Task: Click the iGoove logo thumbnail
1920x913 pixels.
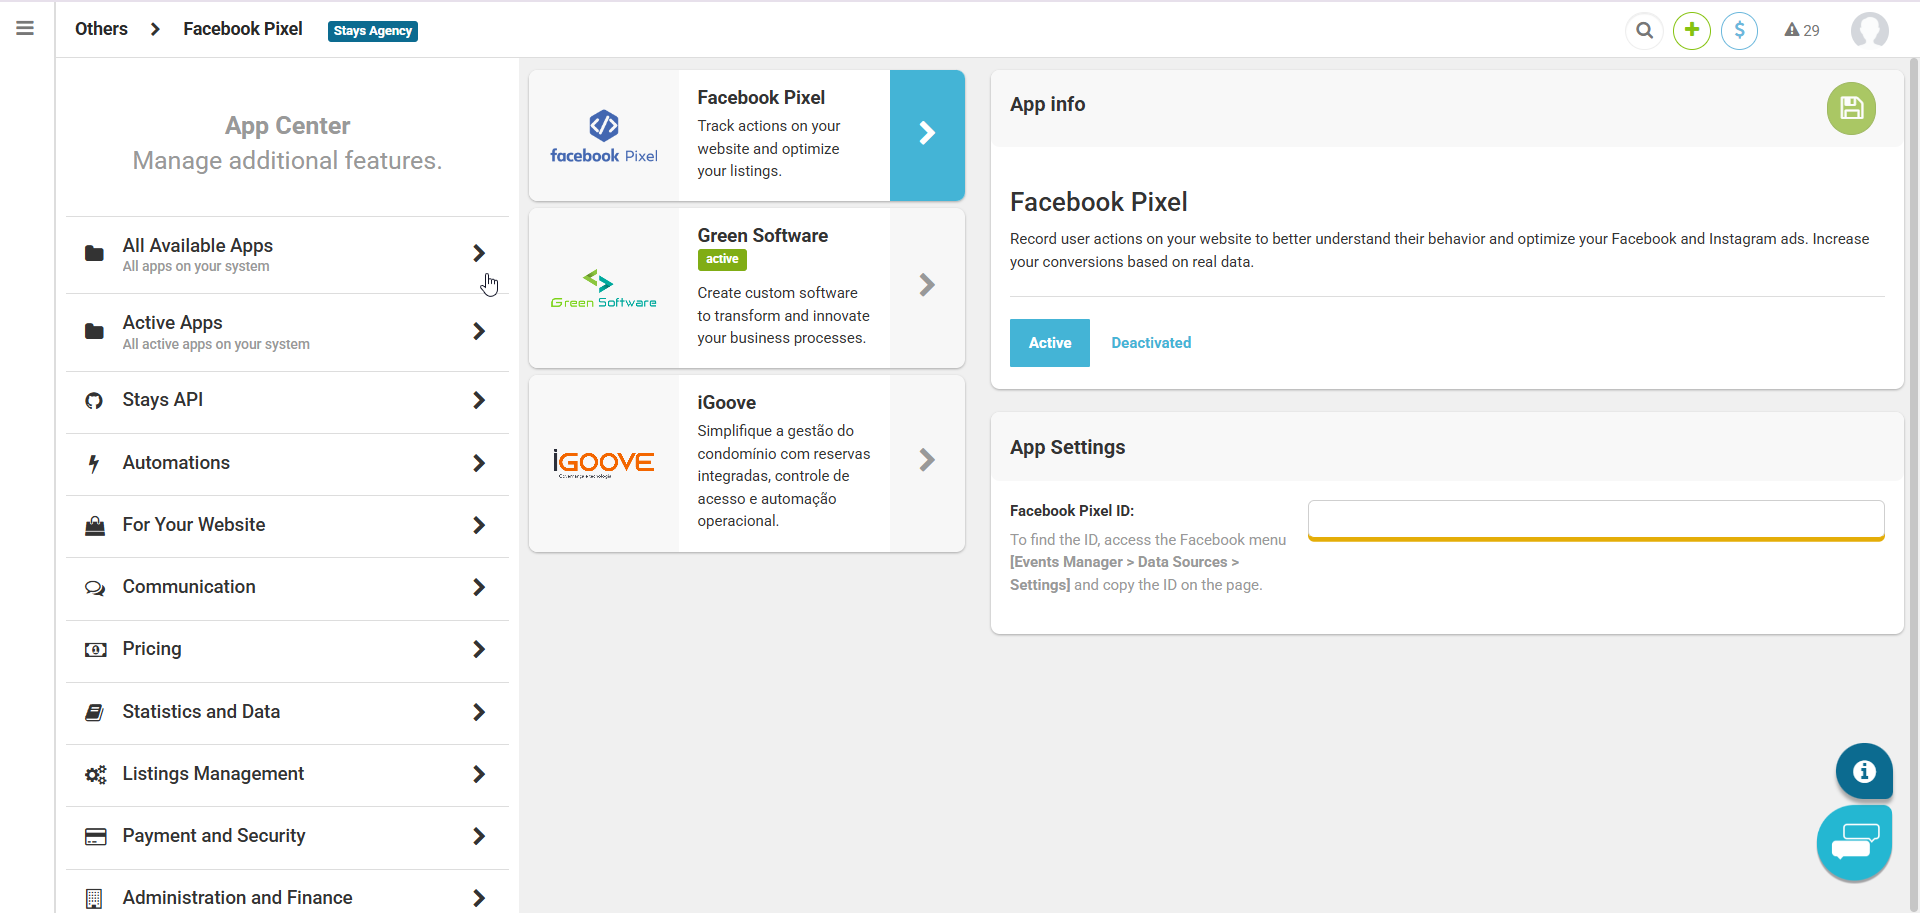Action: pyautogui.click(x=604, y=463)
